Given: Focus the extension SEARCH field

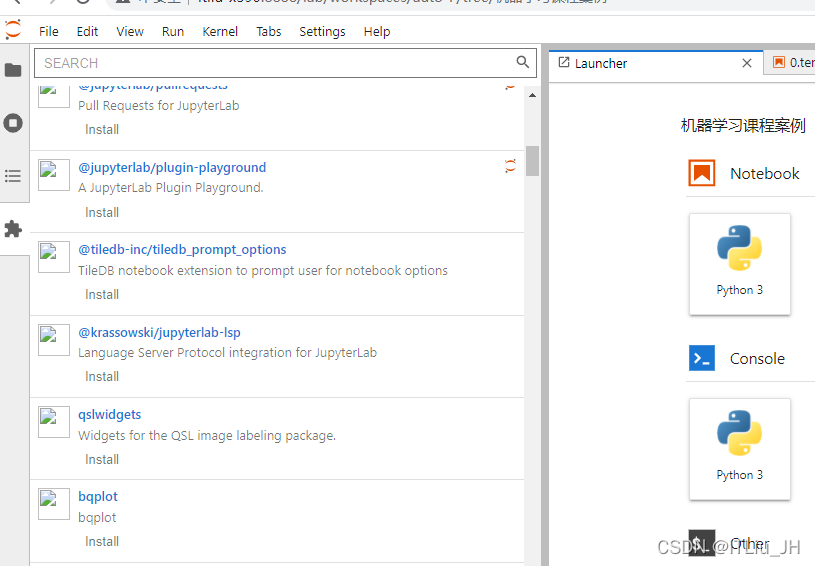Looking at the screenshot, I should point(285,63).
